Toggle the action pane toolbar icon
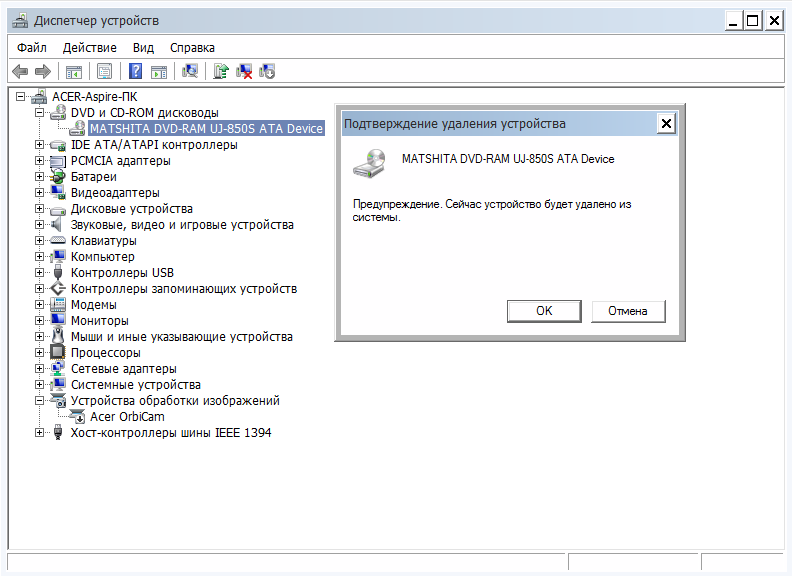Screen dimensions: 792x576 (159, 71)
